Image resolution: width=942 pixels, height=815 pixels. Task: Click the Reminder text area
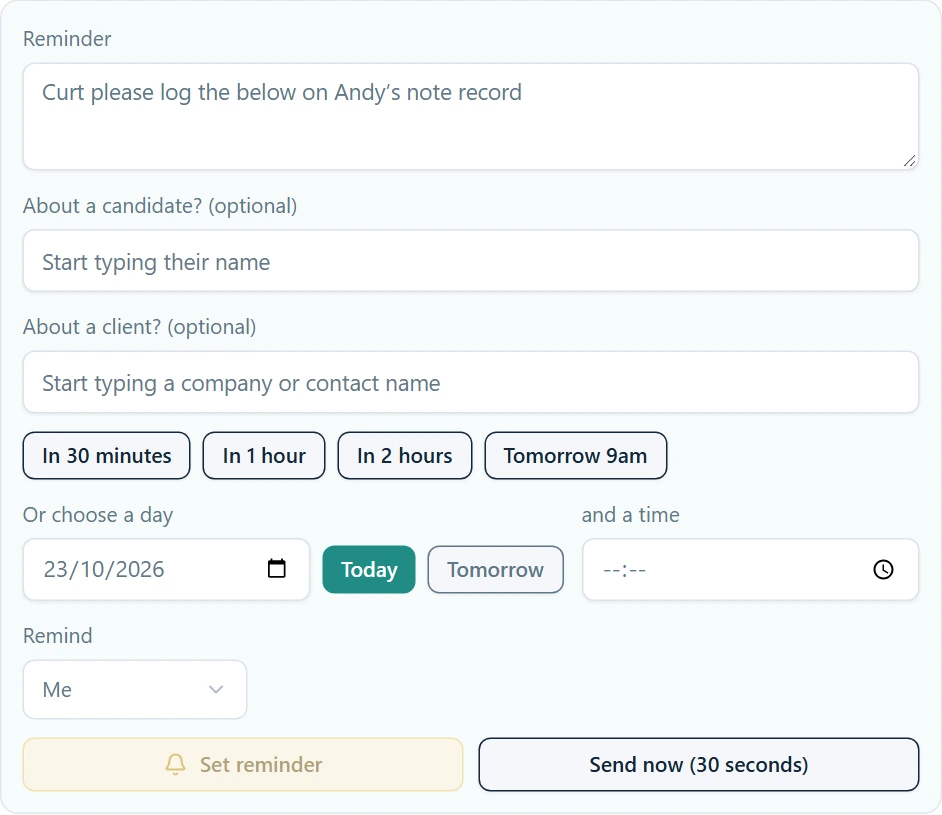pyautogui.click(x=470, y=117)
